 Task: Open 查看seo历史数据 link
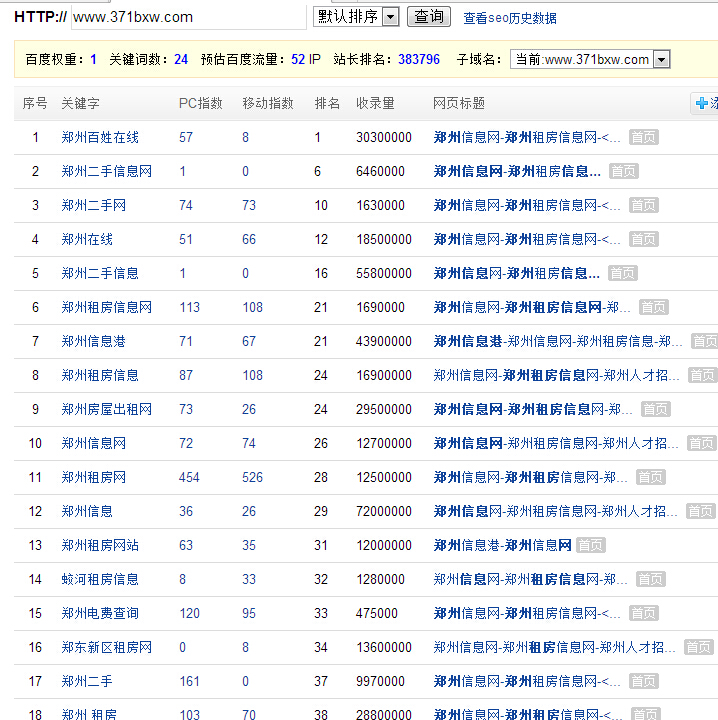coord(510,18)
